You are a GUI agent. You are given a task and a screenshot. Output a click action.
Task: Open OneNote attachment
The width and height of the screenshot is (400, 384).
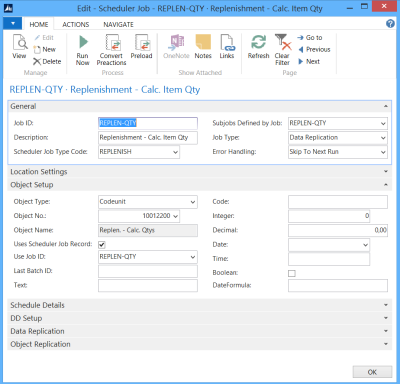point(176,47)
